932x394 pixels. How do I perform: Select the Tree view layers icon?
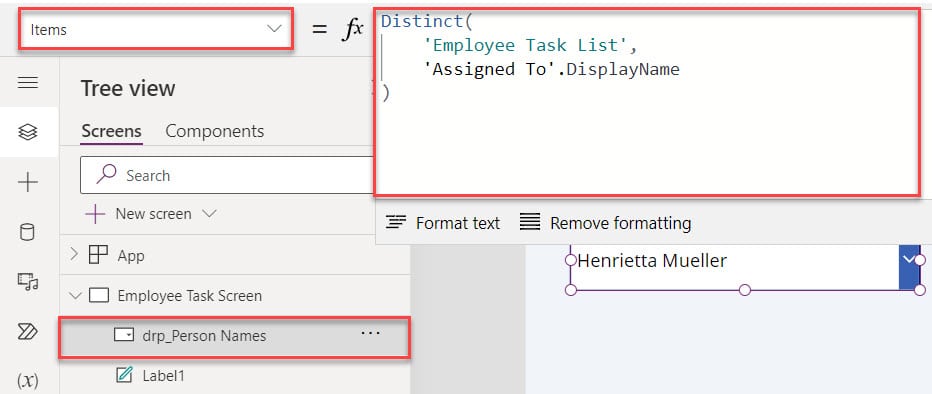[28, 132]
